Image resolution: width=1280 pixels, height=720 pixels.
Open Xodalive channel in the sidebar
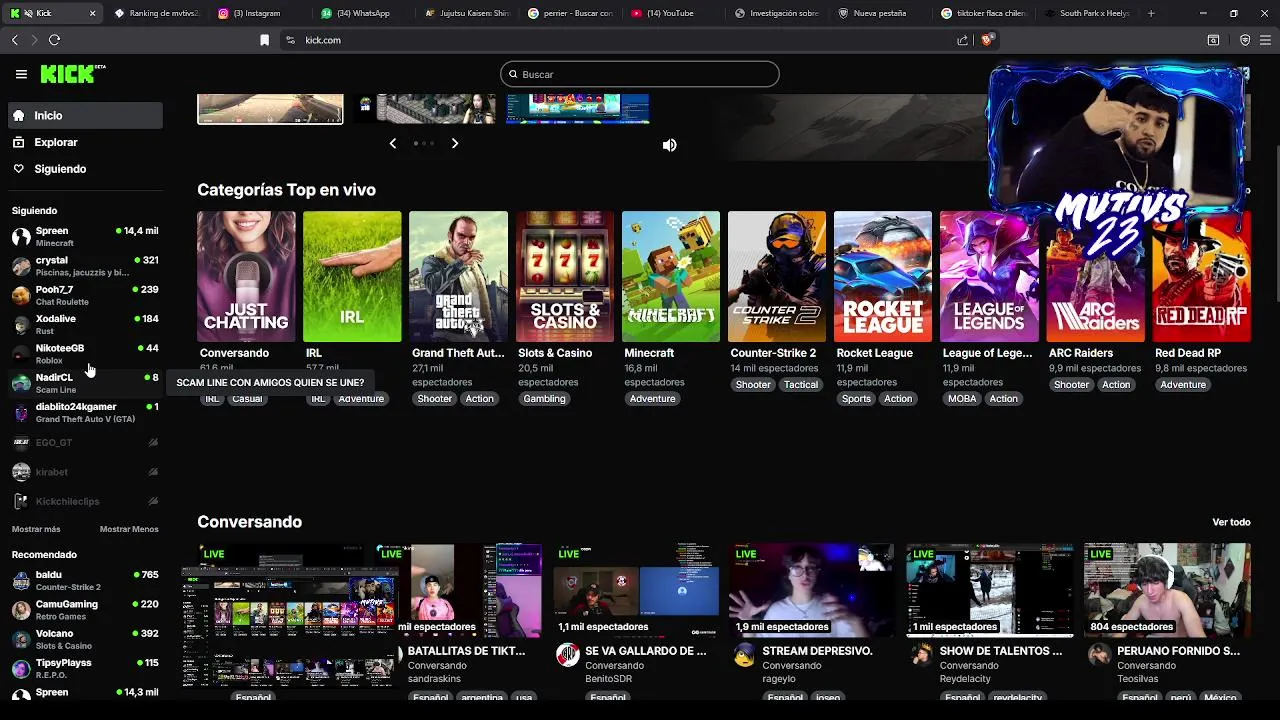[x=85, y=324]
